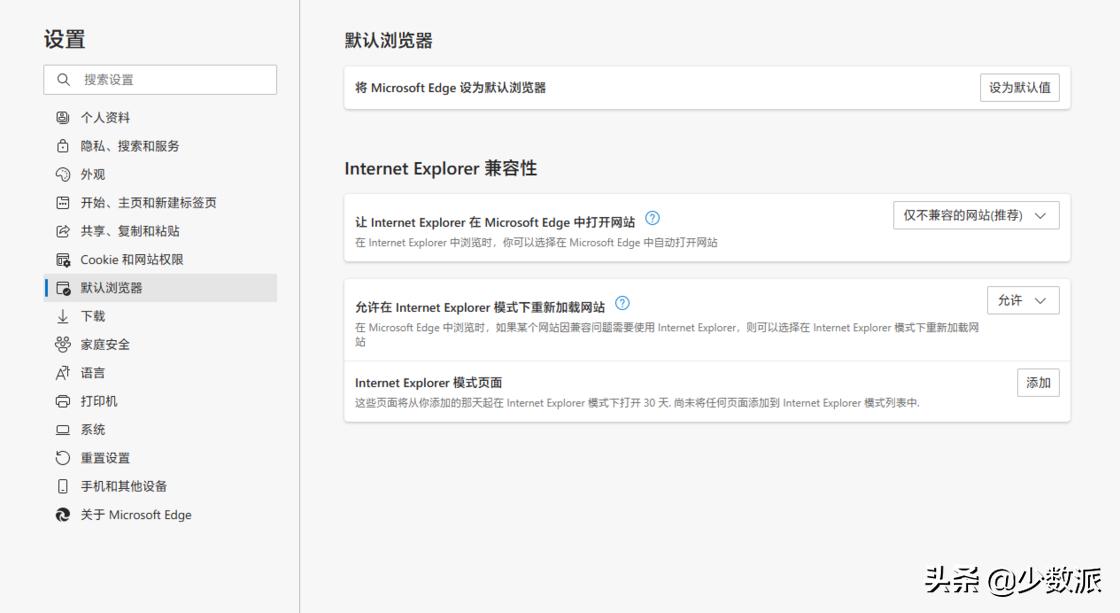Open the help icon next to IE compatibility setting
The image size is (1120, 613).
(654, 219)
